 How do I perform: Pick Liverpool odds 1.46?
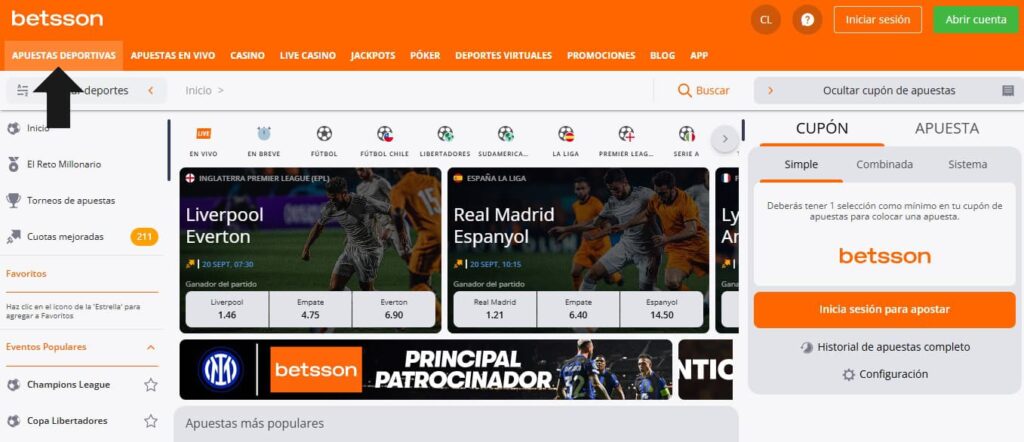(x=226, y=309)
